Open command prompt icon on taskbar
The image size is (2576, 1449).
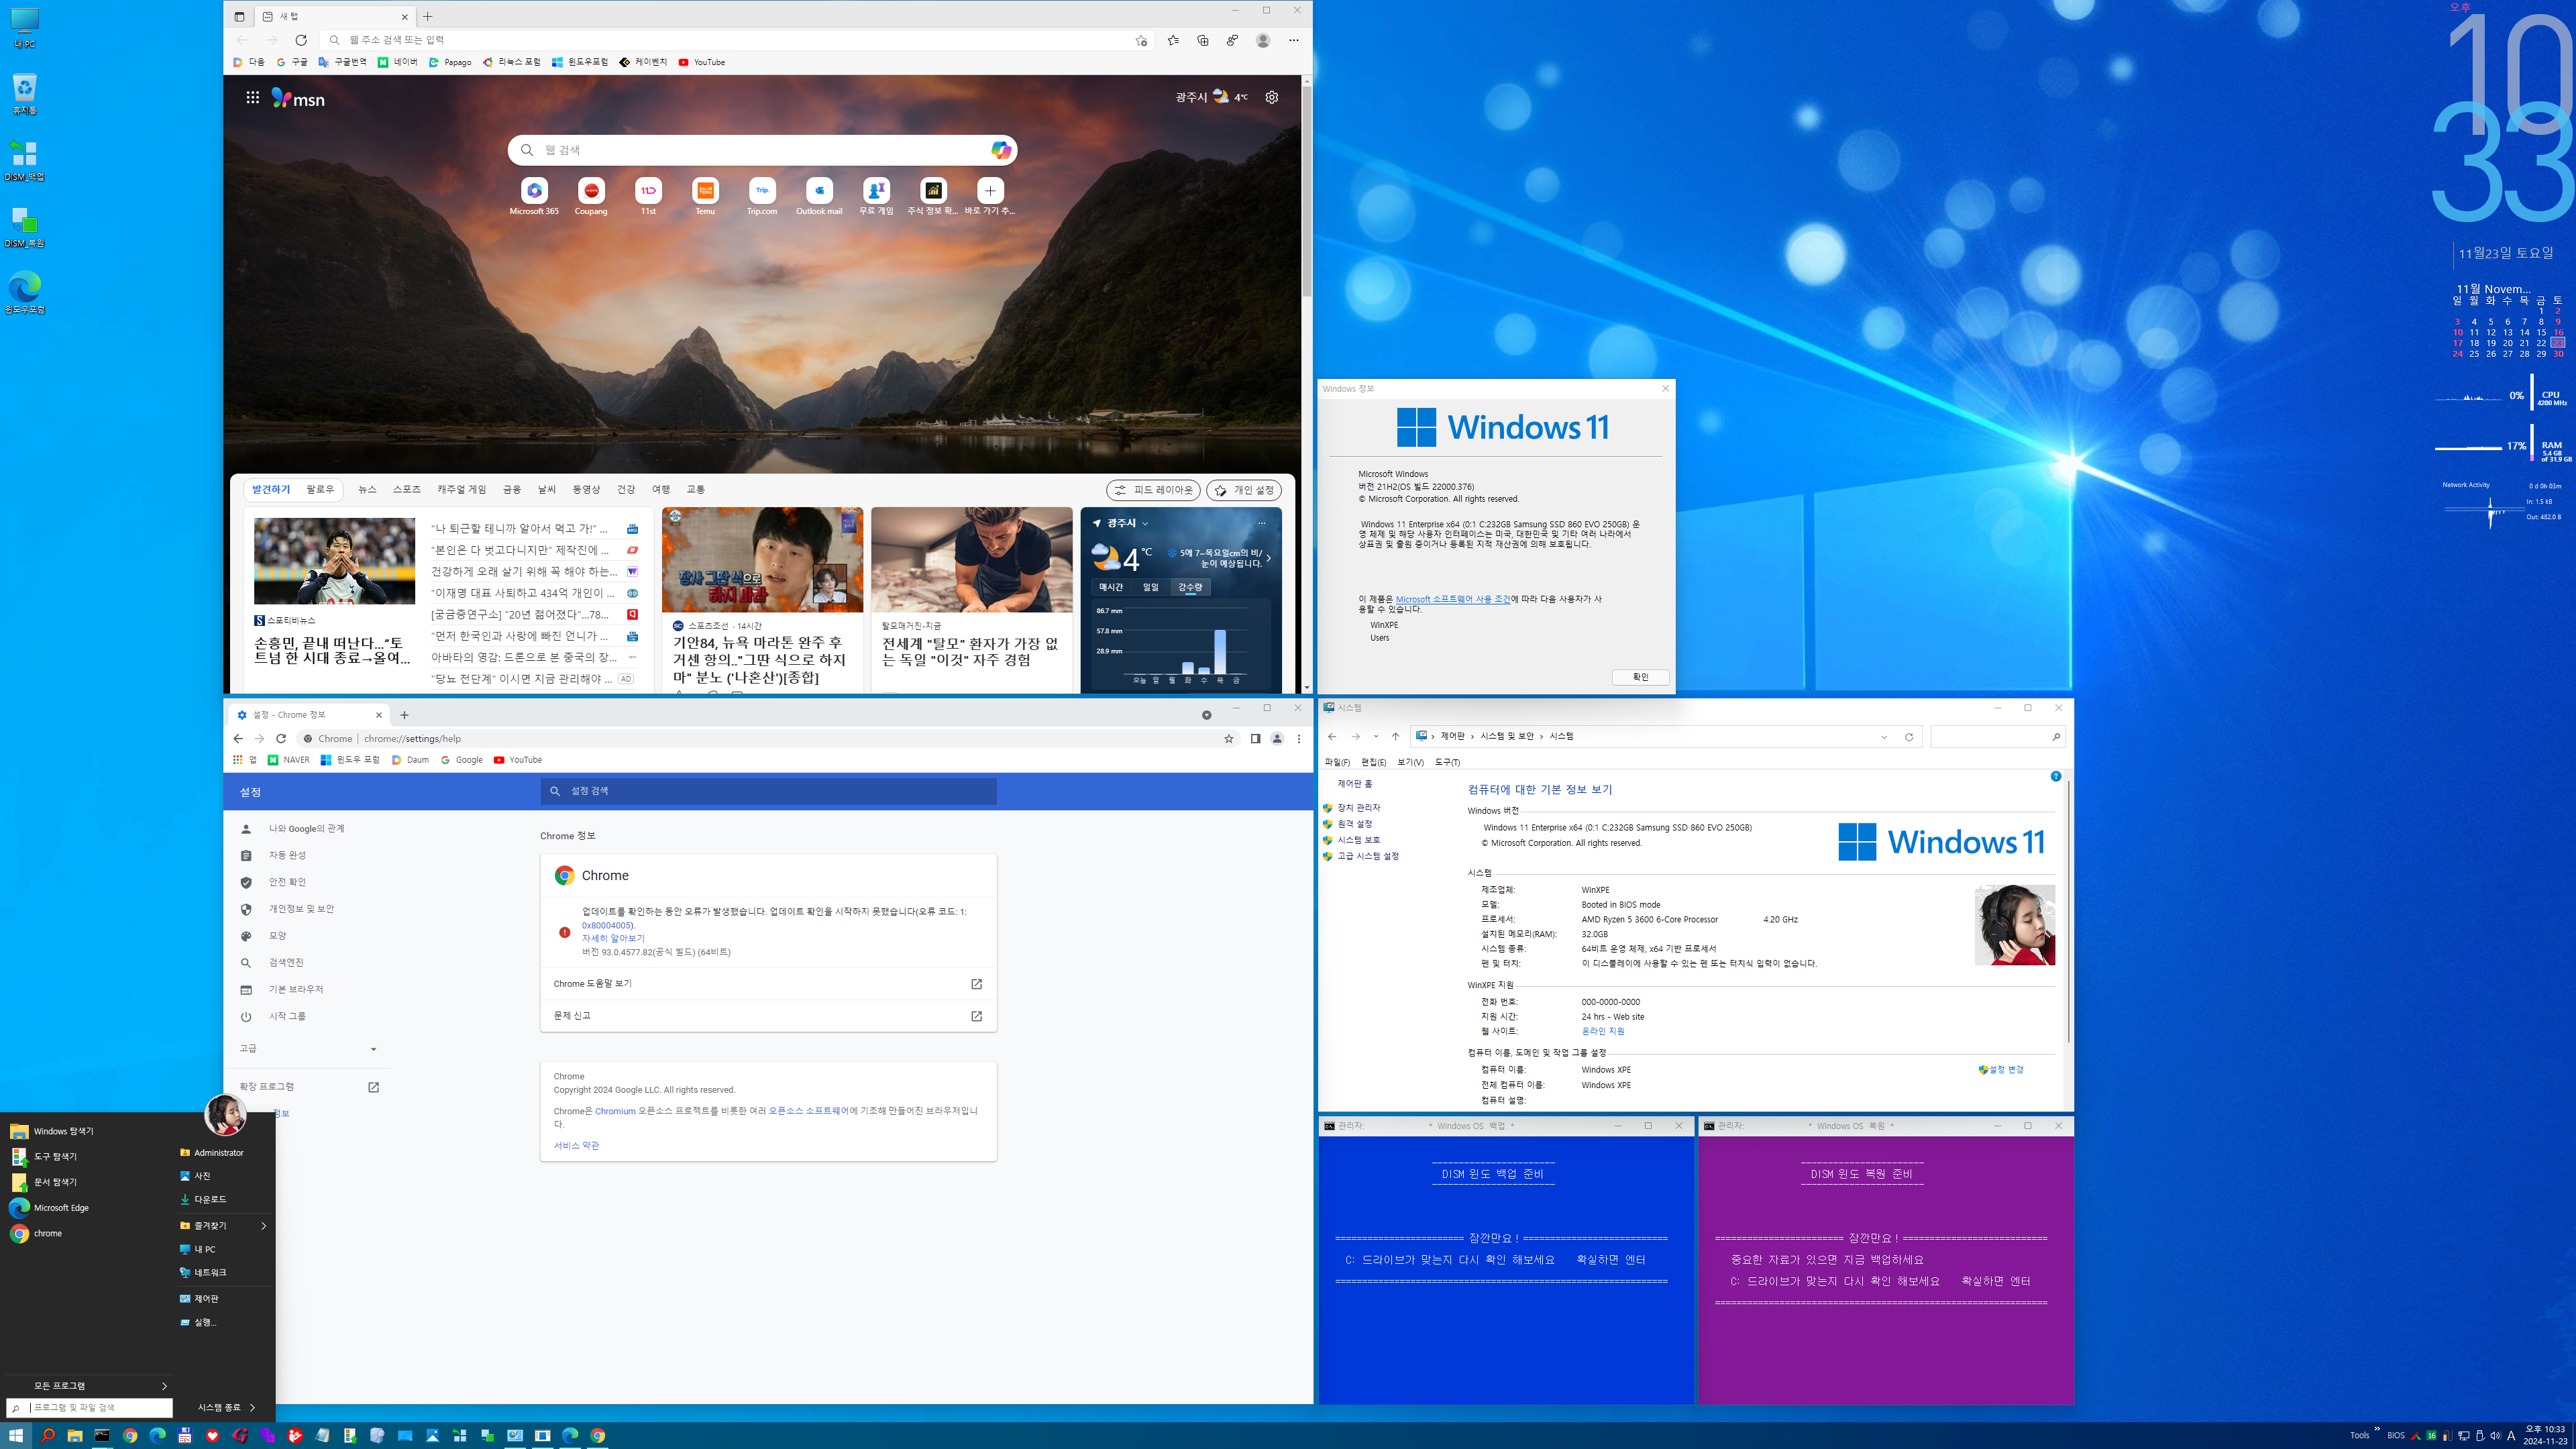pos(102,1435)
